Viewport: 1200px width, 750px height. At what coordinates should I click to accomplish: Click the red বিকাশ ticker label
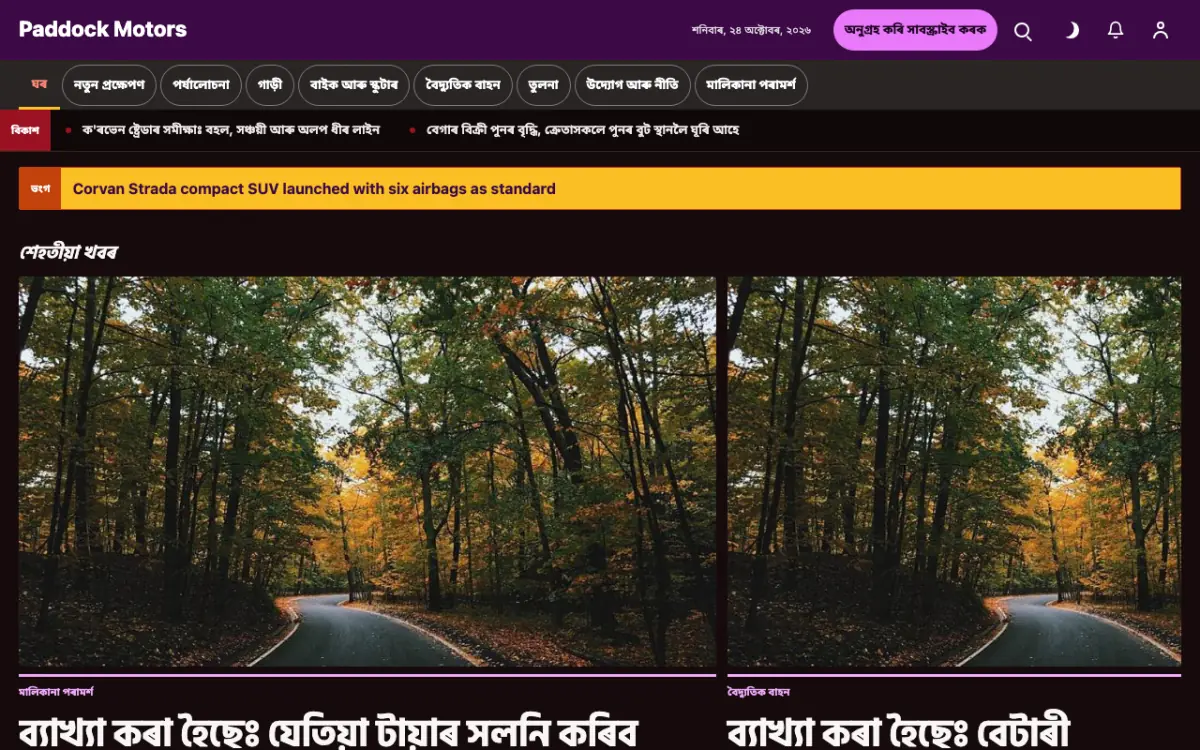25,130
